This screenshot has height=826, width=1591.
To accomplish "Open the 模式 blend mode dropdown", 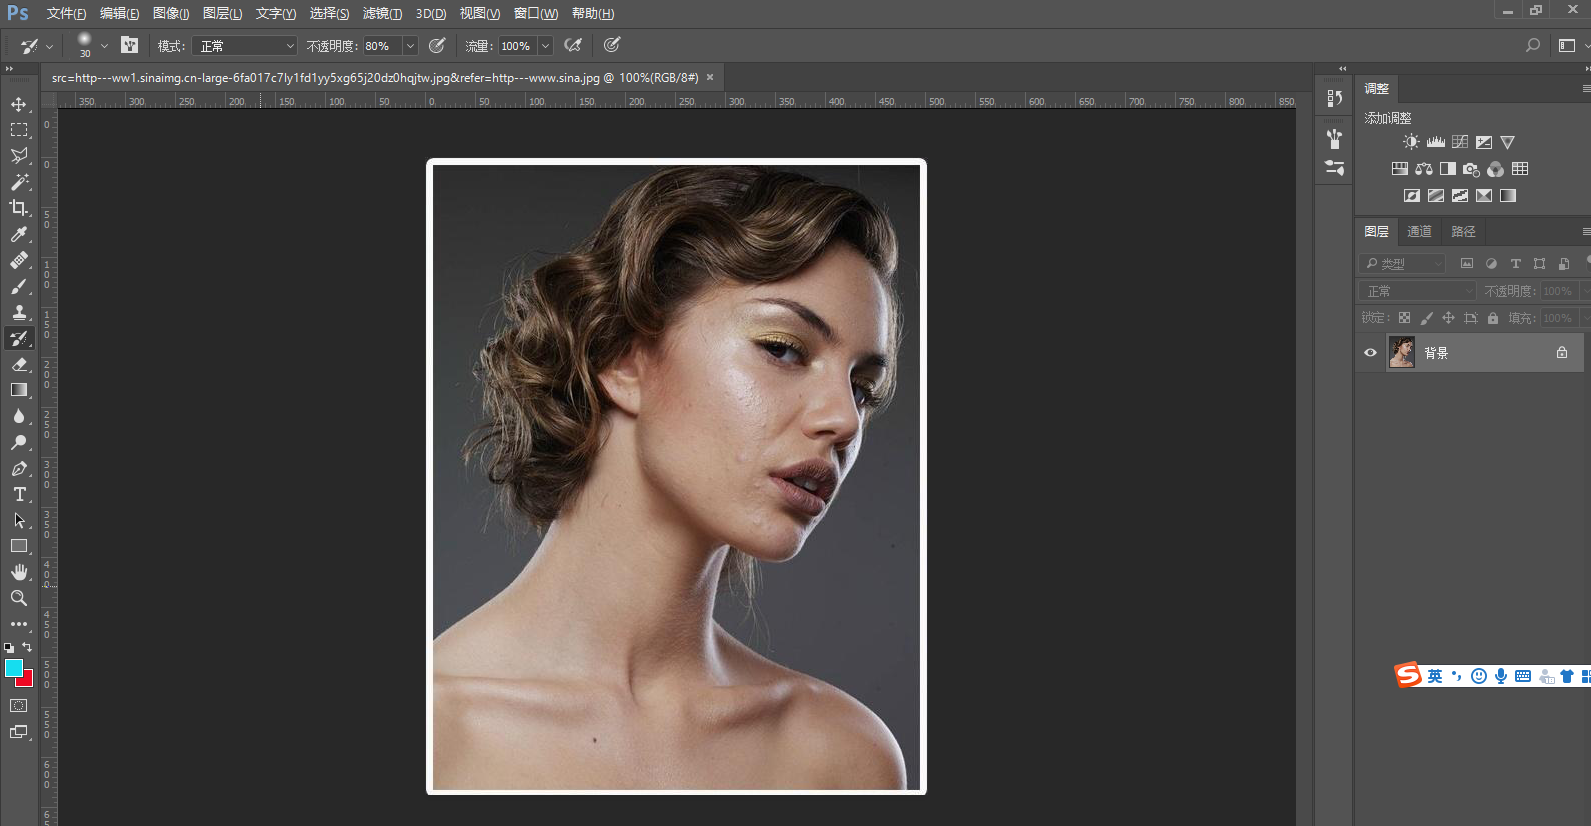I will click(245, 46).
